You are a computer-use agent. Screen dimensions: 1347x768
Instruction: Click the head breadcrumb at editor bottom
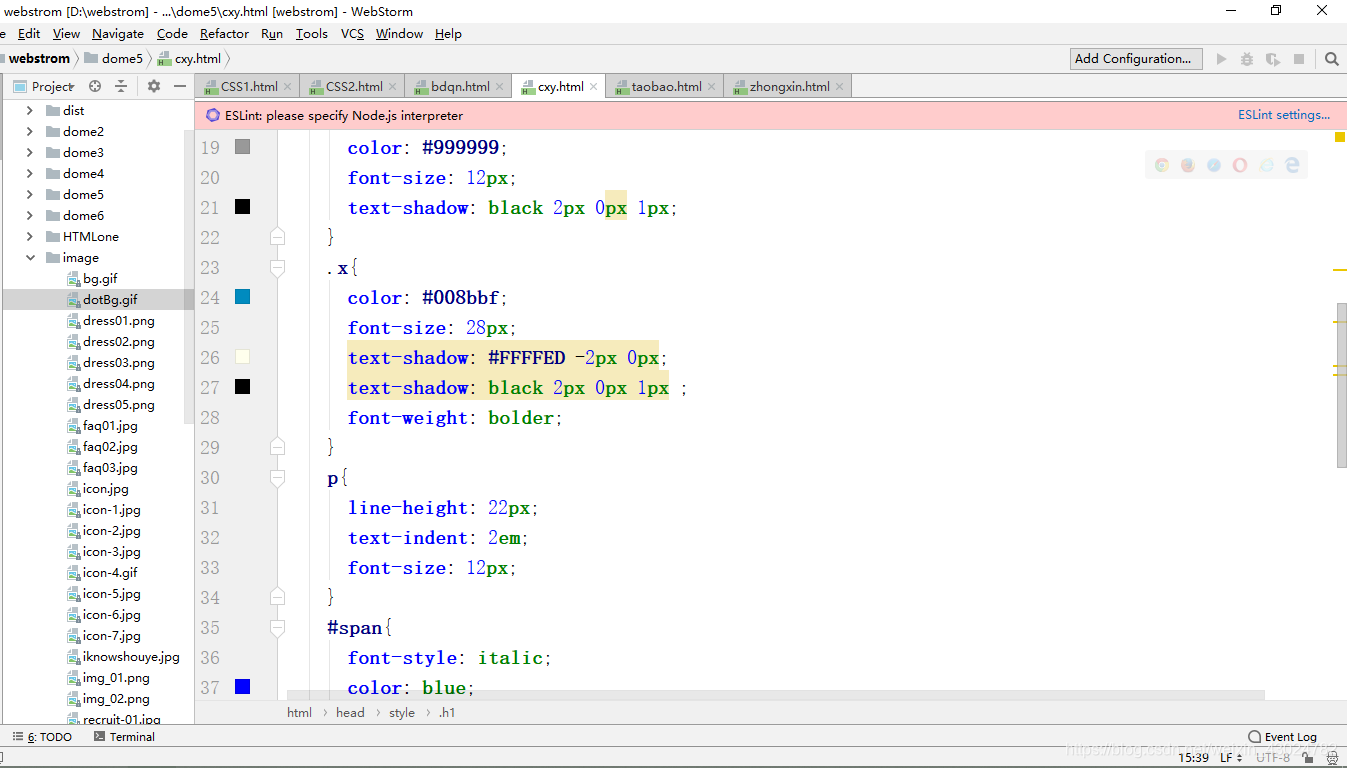coord(350,713)
